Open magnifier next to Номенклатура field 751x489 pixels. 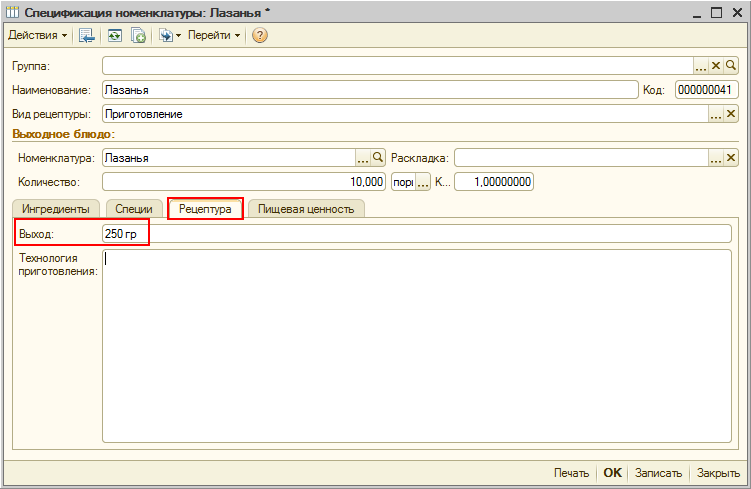point(378,157)
